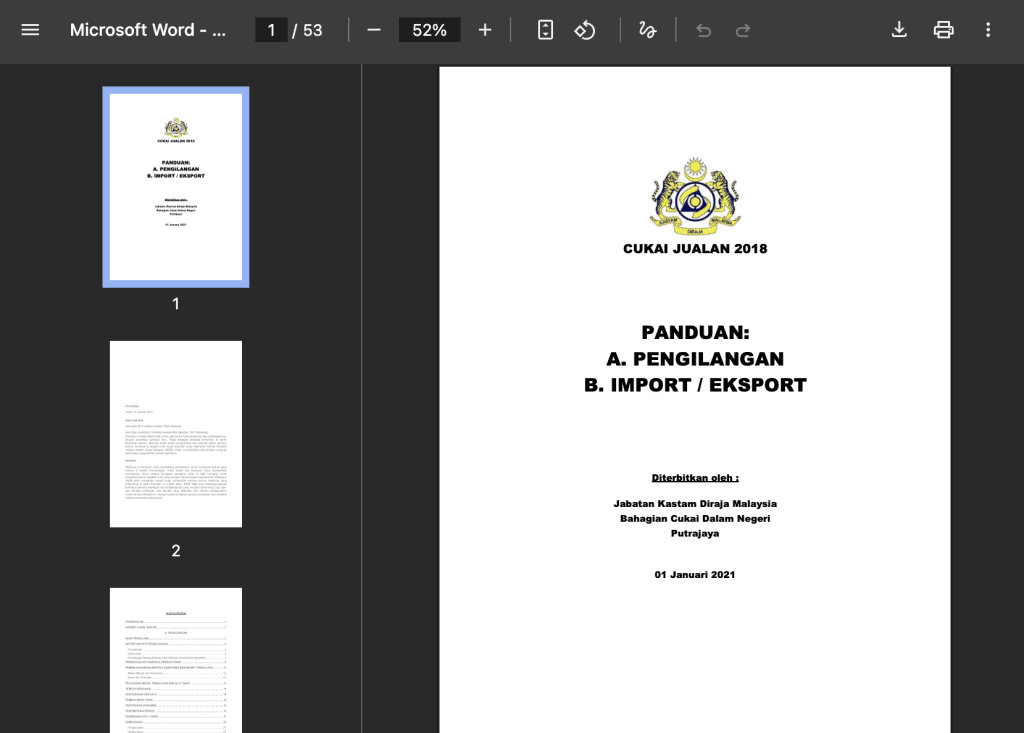Select page 1 thumbnail
The width and height of the screenshot is (1024, 733).
click(x=176, y=187)
